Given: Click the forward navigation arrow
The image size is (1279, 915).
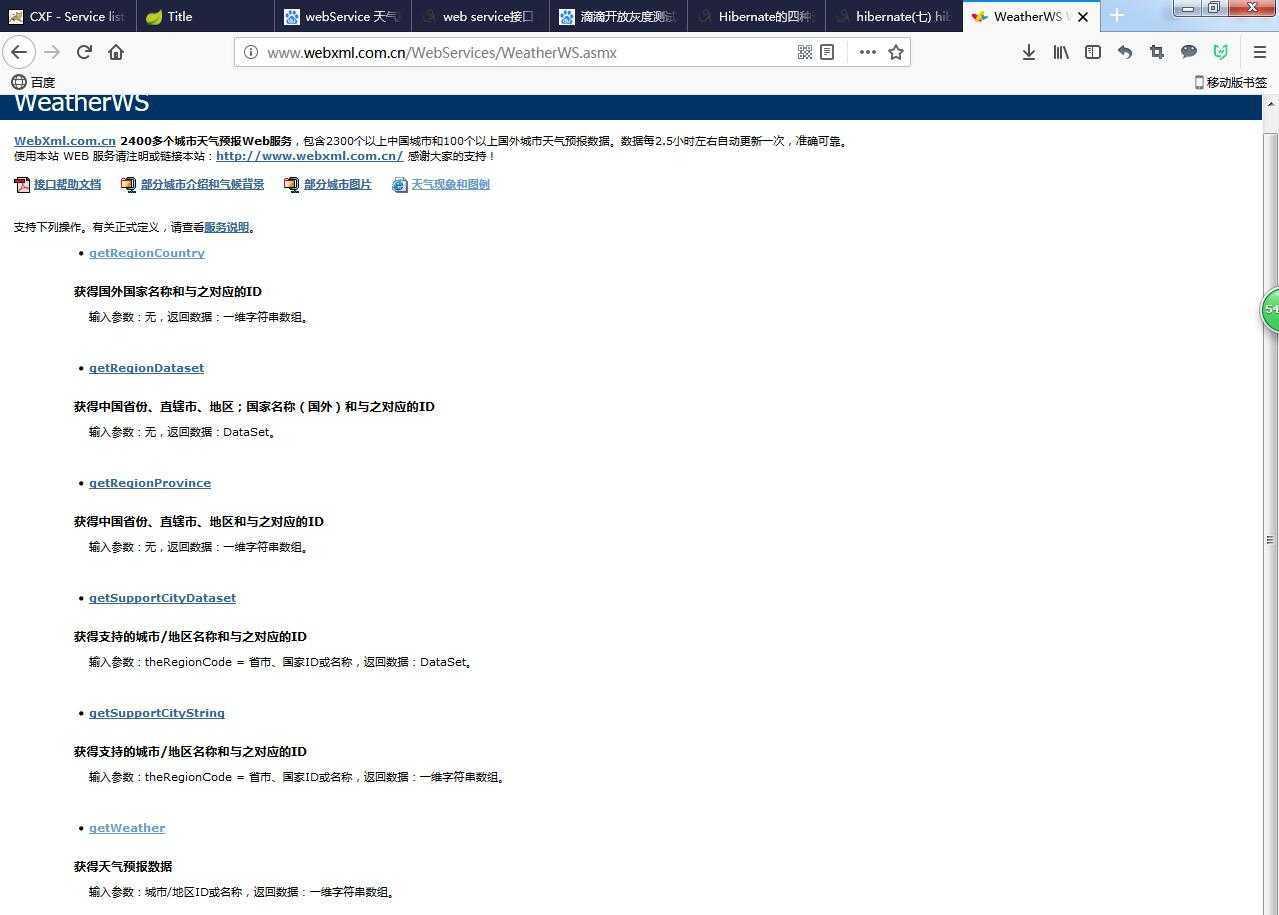Looking at the screenshot, I should click(x=52, y=52).
